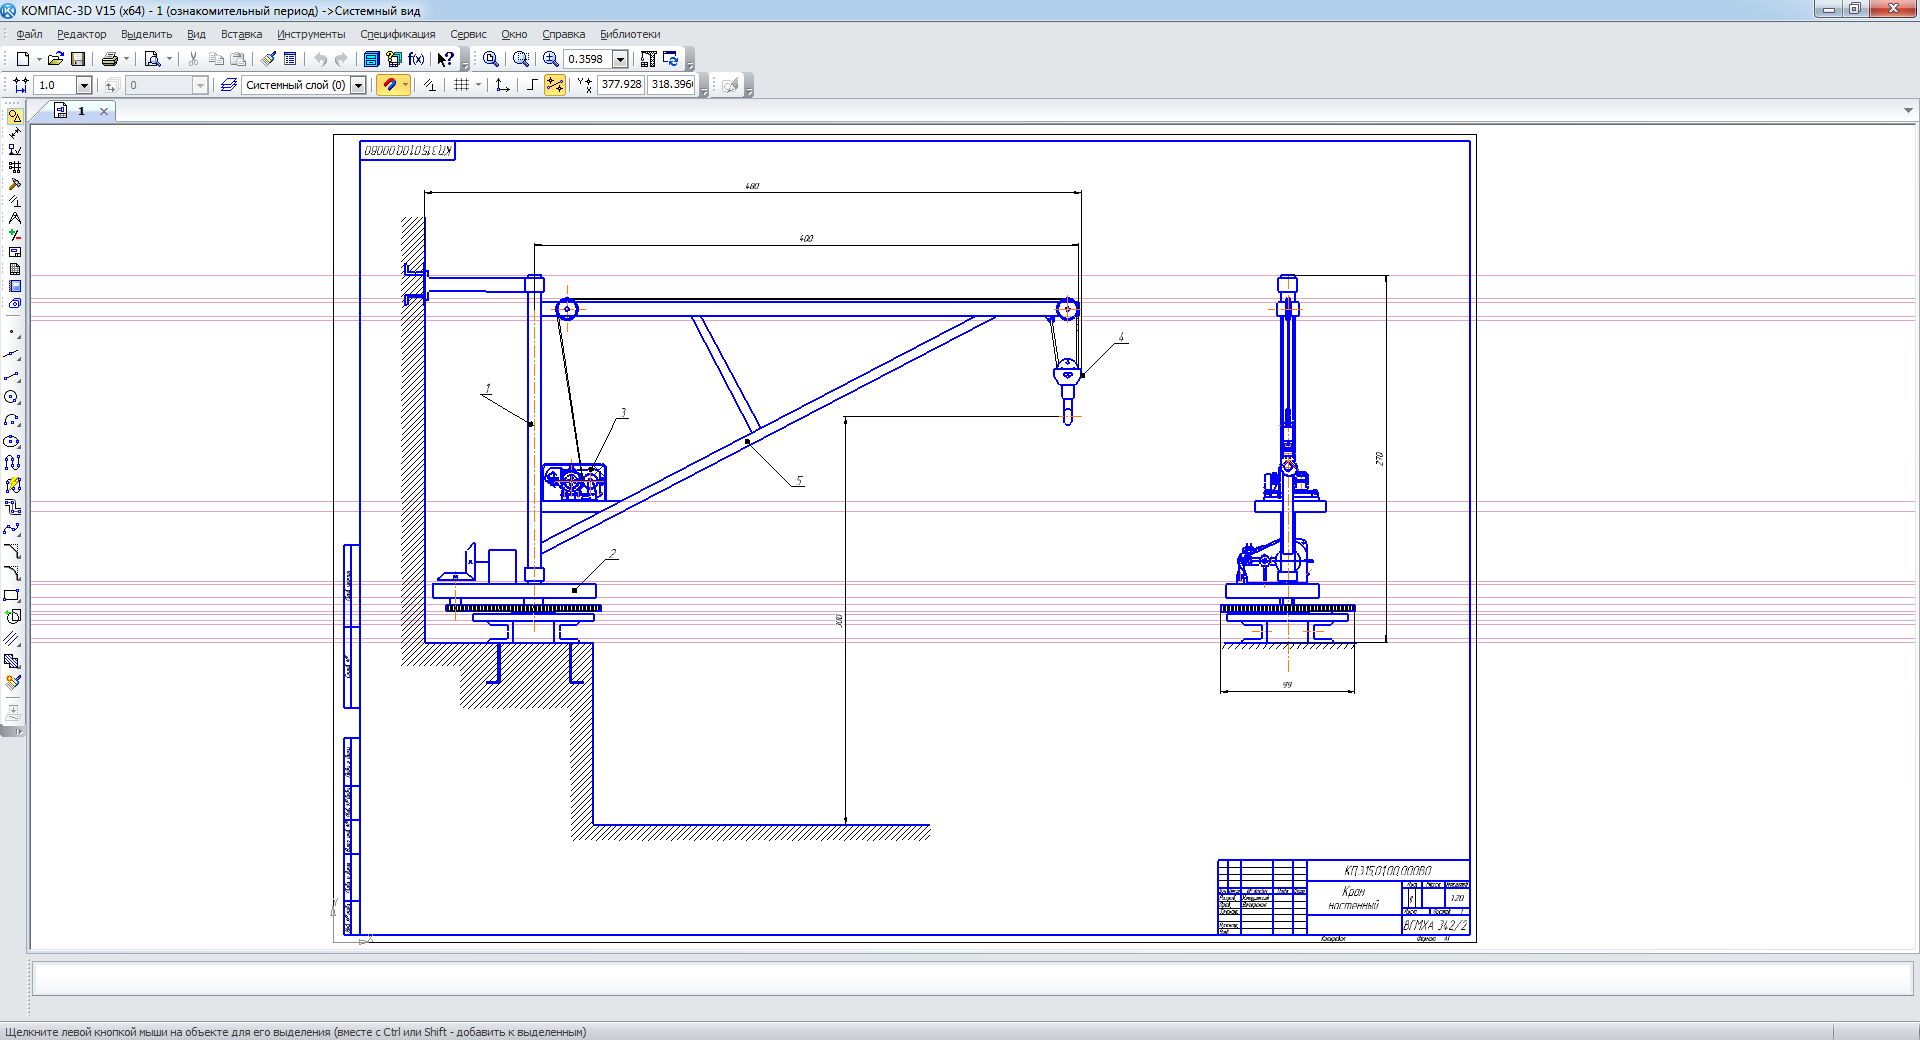Open the Библиотеки menu
The image size is (1920, 1040).
(x=630, y=34)
